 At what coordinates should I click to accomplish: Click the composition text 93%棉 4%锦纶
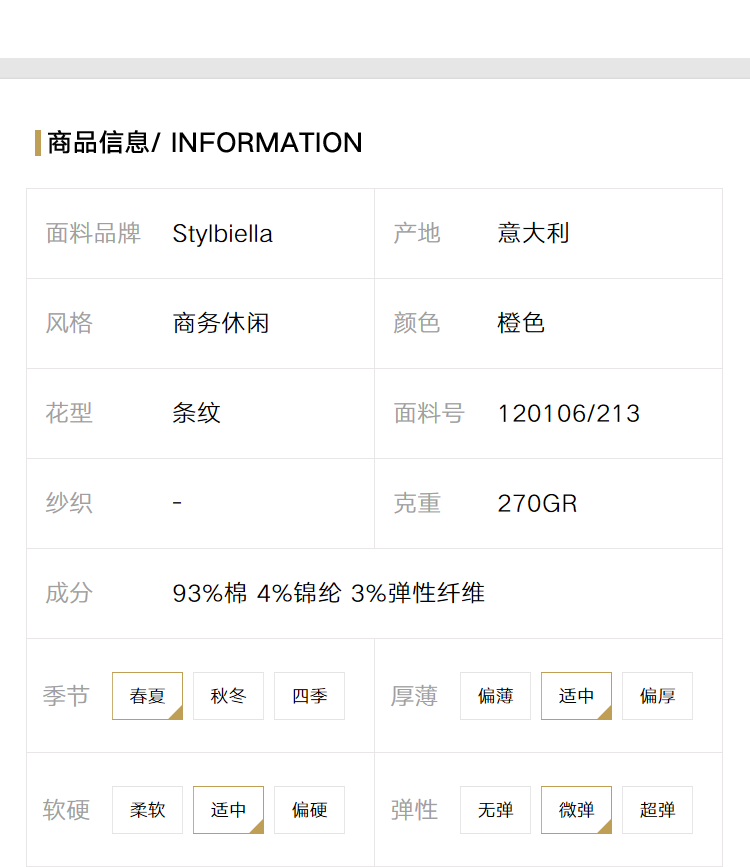(x=257, y=593)
